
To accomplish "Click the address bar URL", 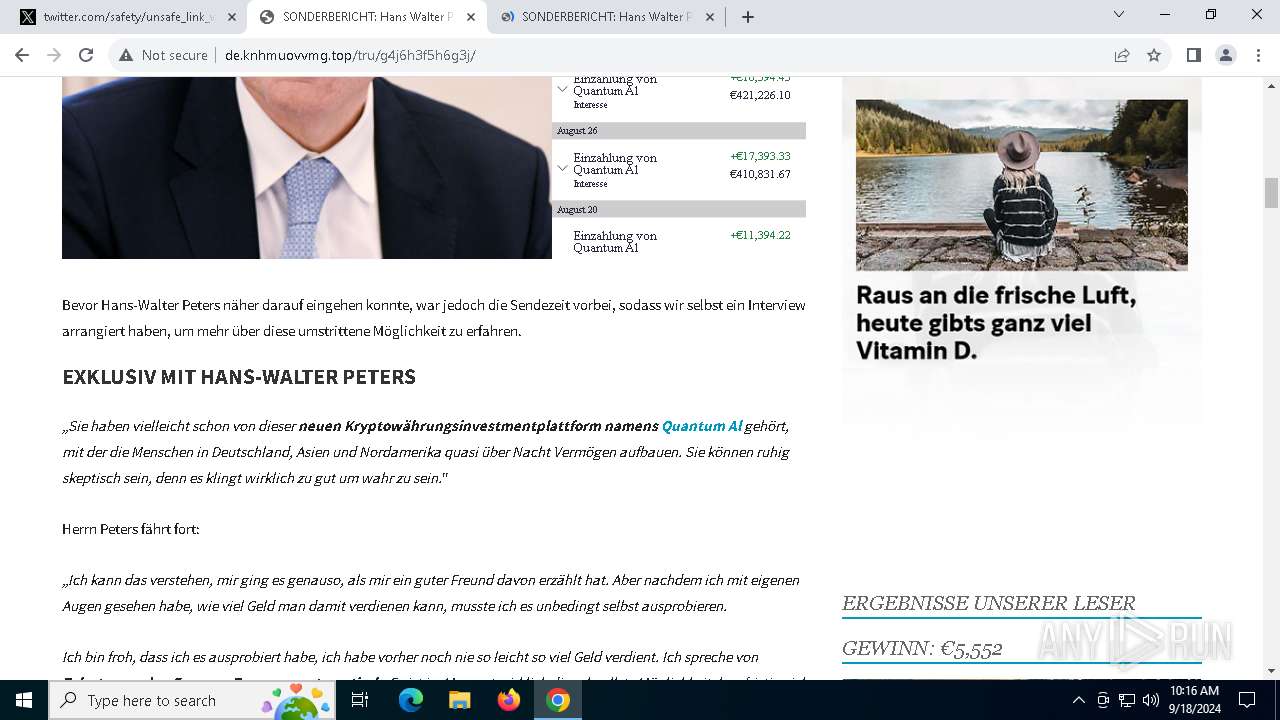I will (x=350, y=55).
